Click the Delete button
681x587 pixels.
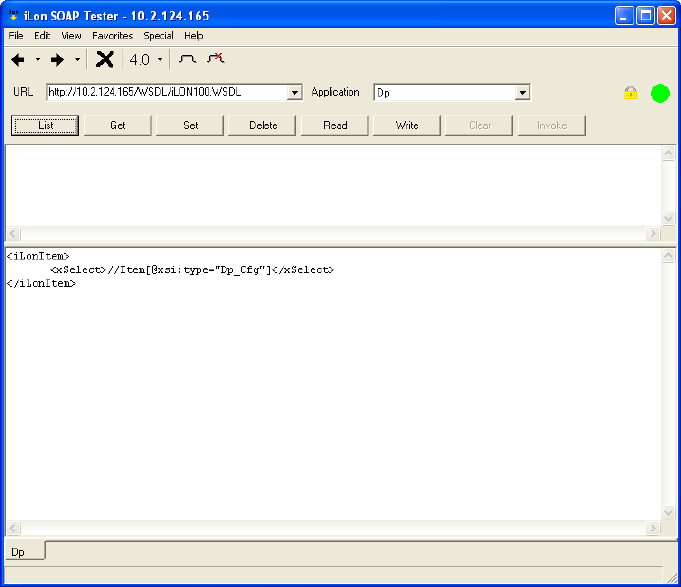pos(262,125)
